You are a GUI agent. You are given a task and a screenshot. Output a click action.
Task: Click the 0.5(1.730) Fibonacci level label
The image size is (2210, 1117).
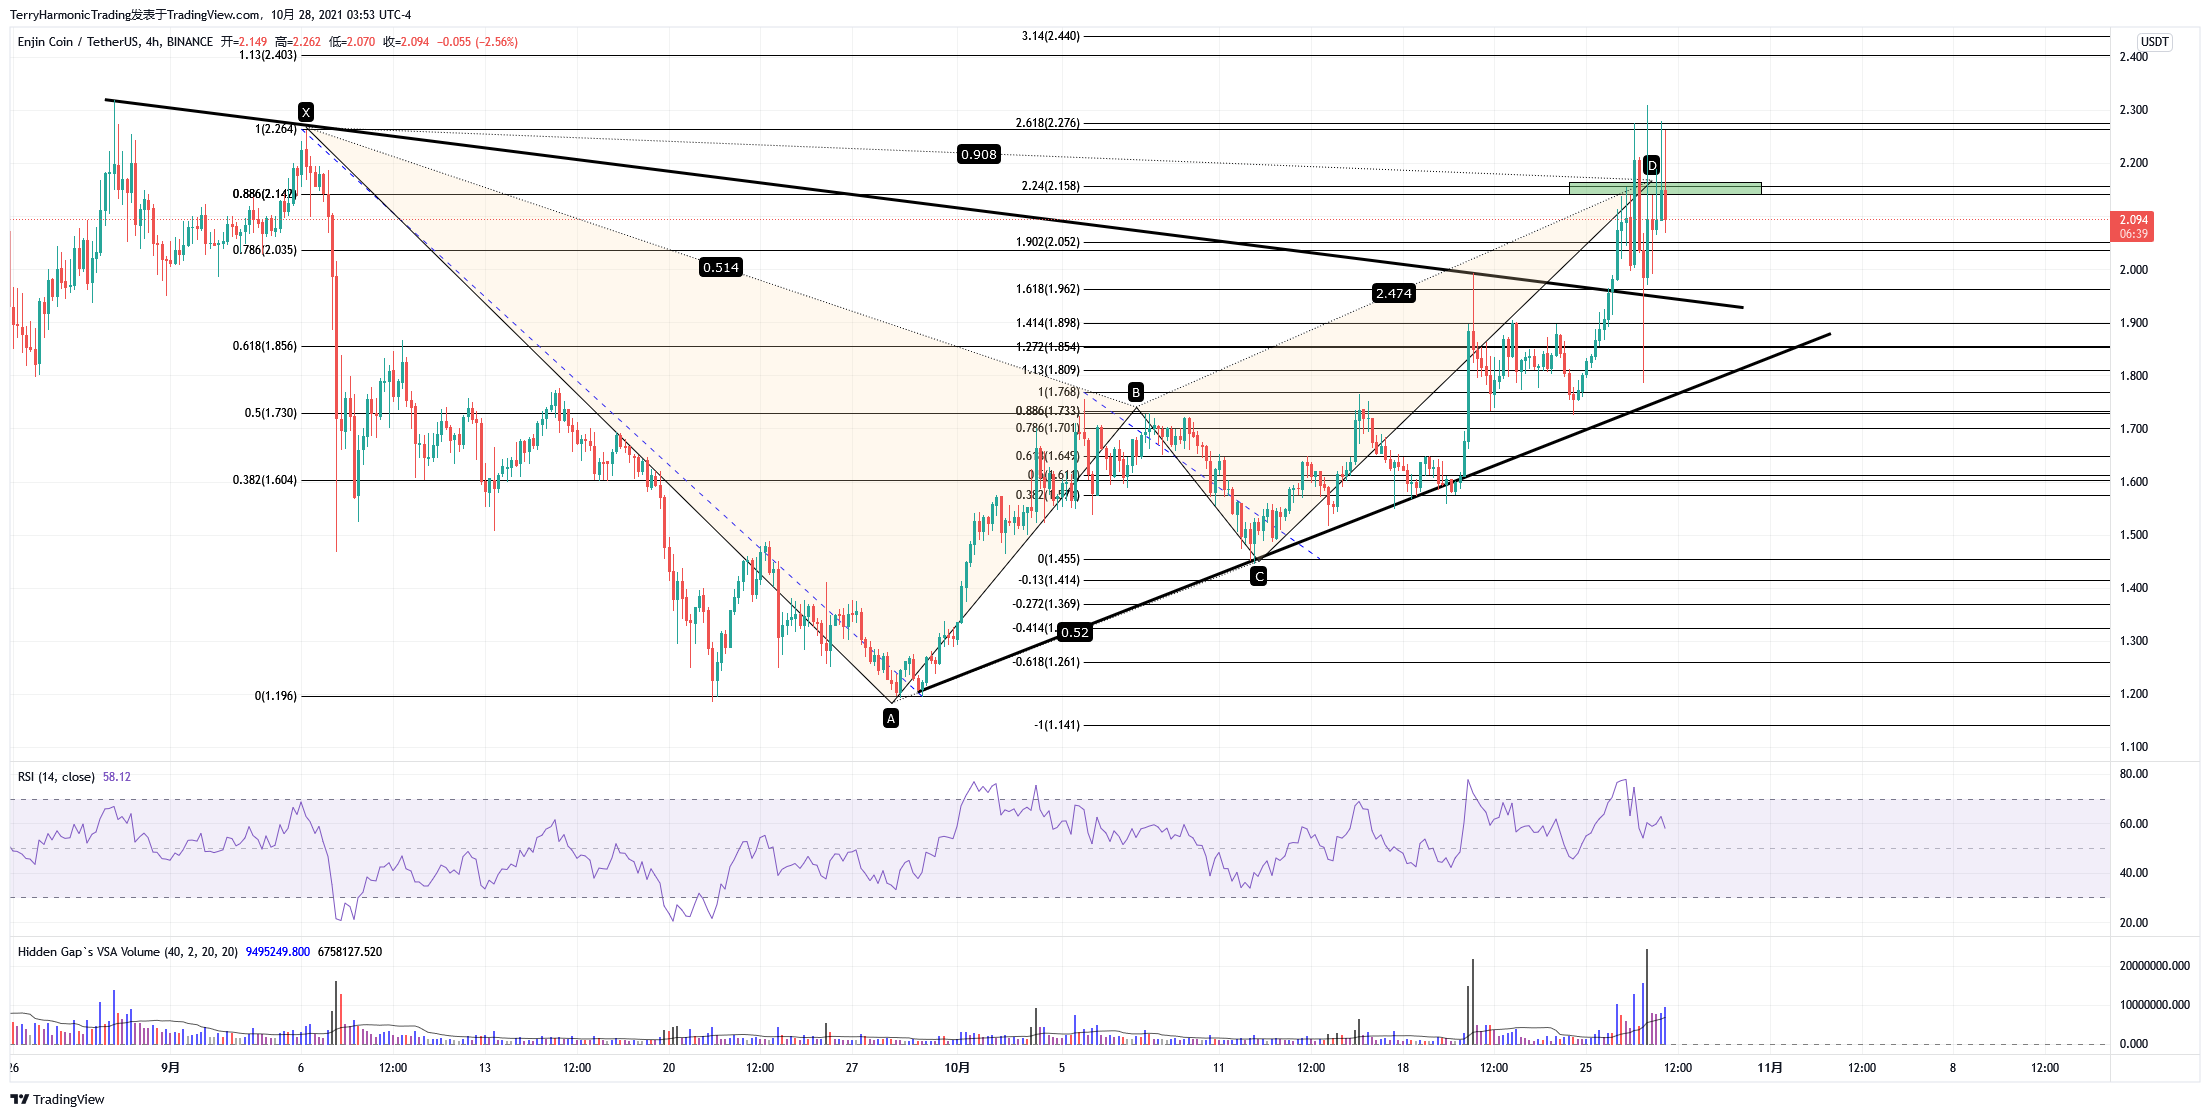(x=271, y=413)
